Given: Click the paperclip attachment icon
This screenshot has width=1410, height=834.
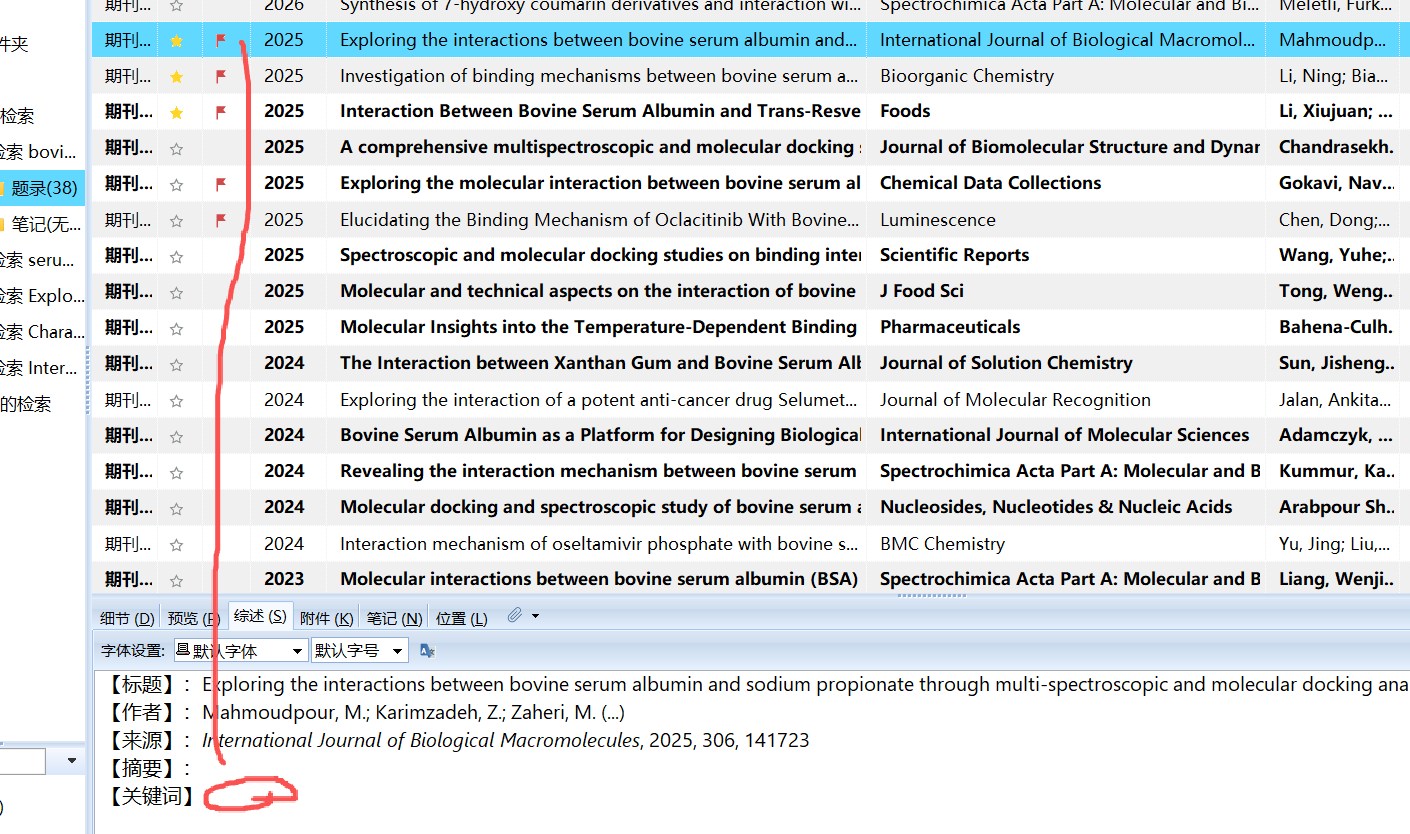Looking at the screenshot, I should [x=514, y=616].
